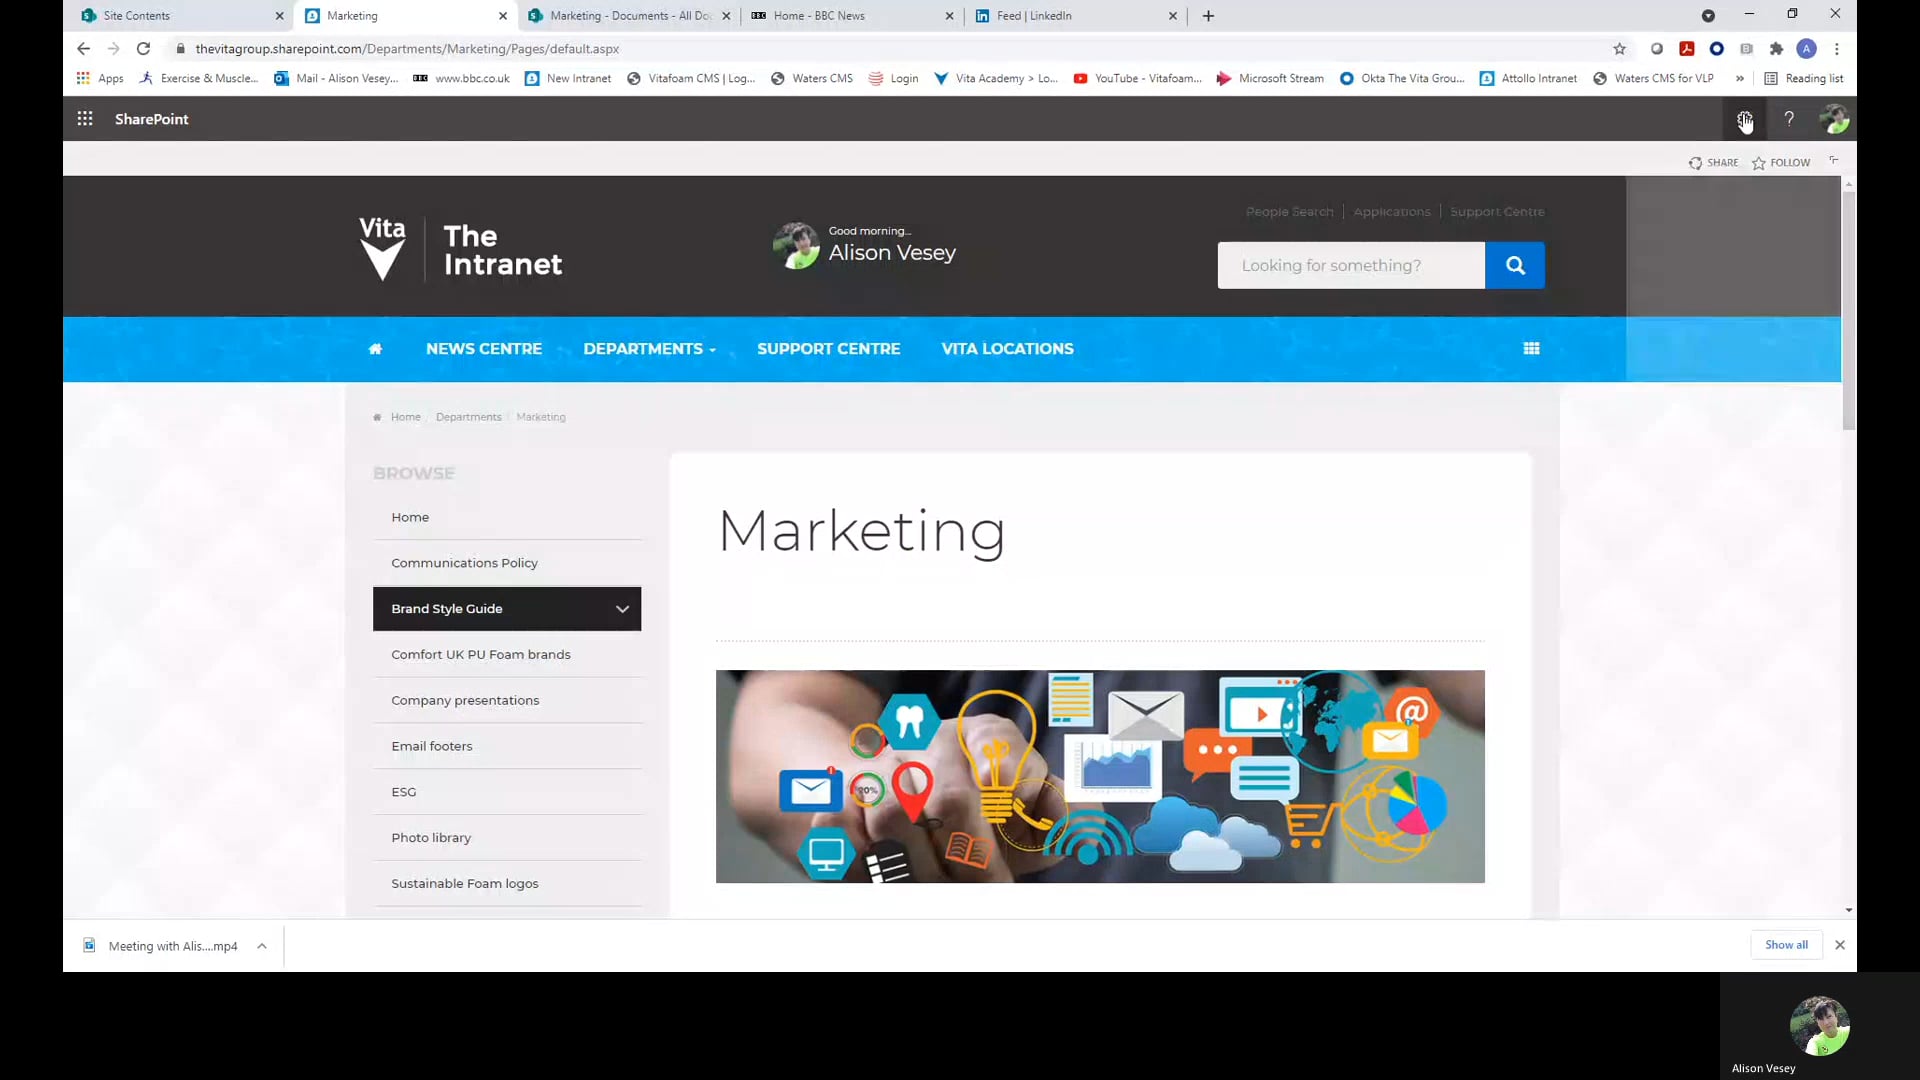The image size is (1920, 1080).
Task: Open the Vita Locations menu item
Action: [x=1007, y=349]
